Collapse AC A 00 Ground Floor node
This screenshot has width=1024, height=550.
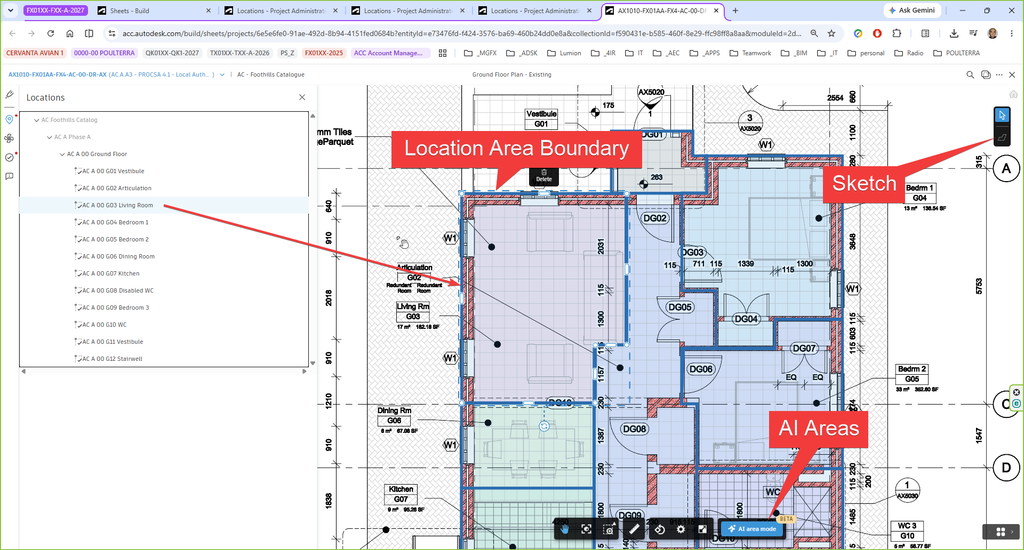(x=62, y=154)
